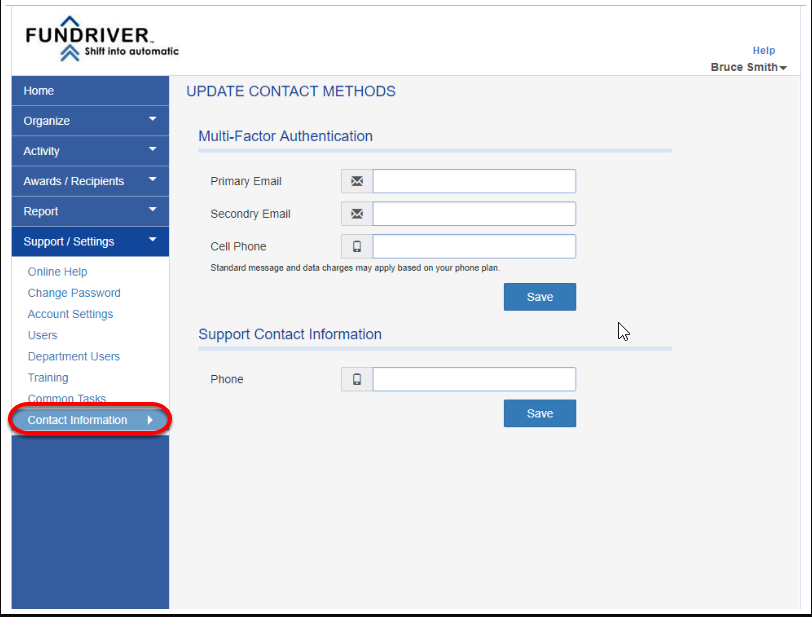
Task: Select the Support / Settings menu
Action: click(90, 241)
